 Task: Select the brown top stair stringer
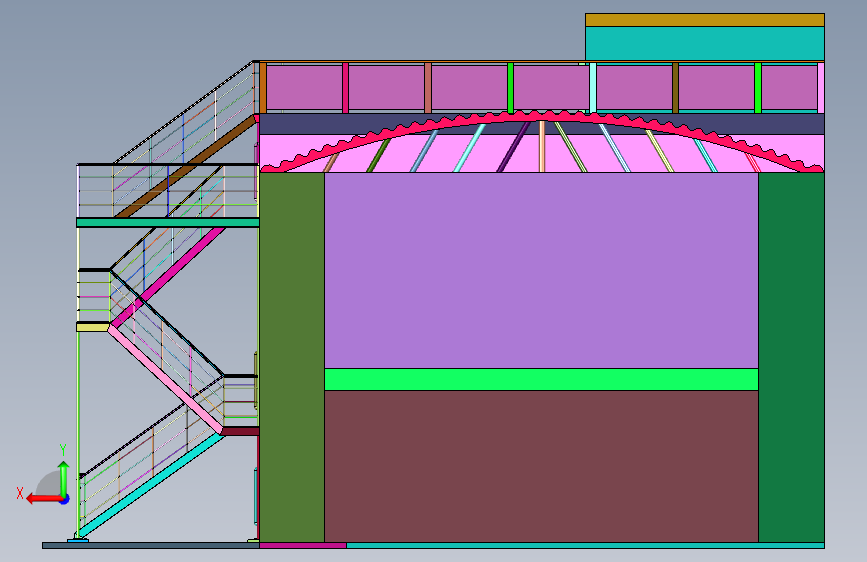(x=186, y=166)
